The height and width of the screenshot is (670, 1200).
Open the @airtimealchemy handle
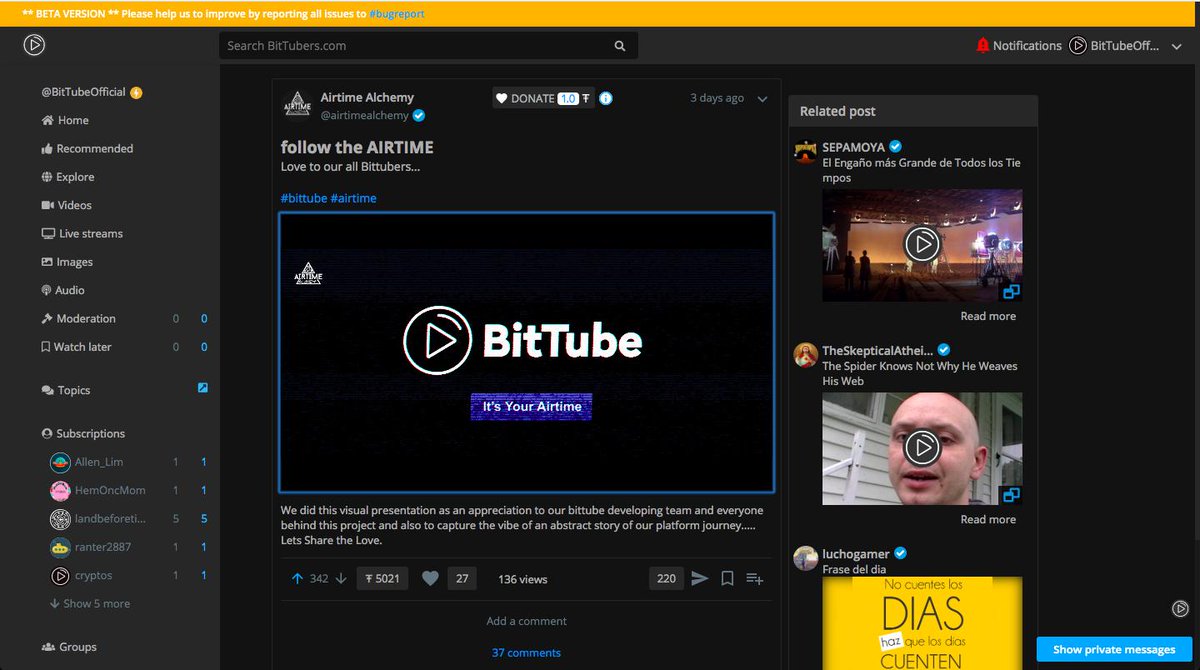coord(364,116)
